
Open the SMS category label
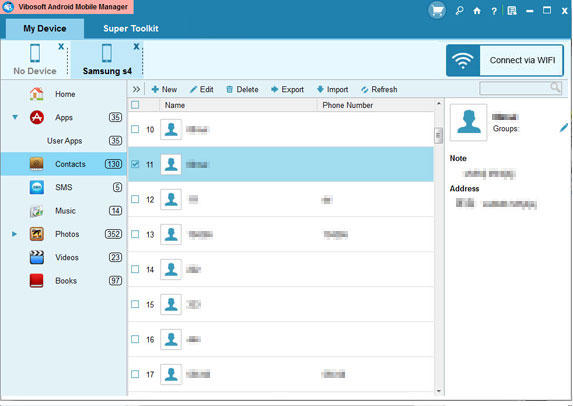tap(64, 187)
